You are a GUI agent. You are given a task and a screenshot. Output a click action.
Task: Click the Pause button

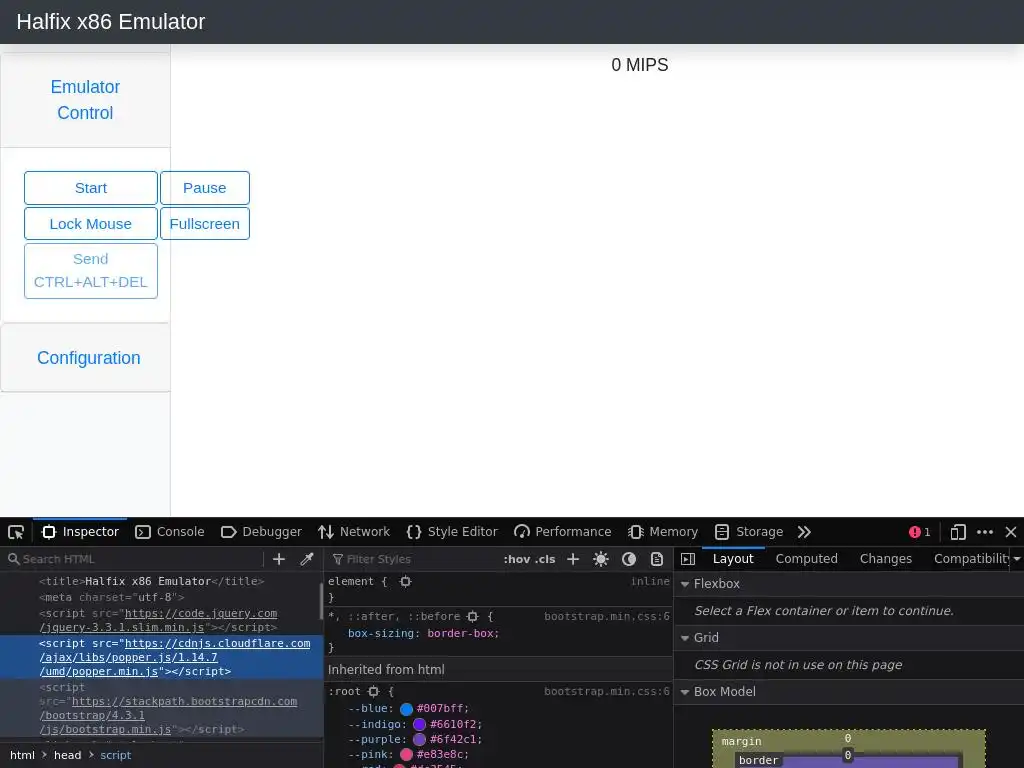204,188
